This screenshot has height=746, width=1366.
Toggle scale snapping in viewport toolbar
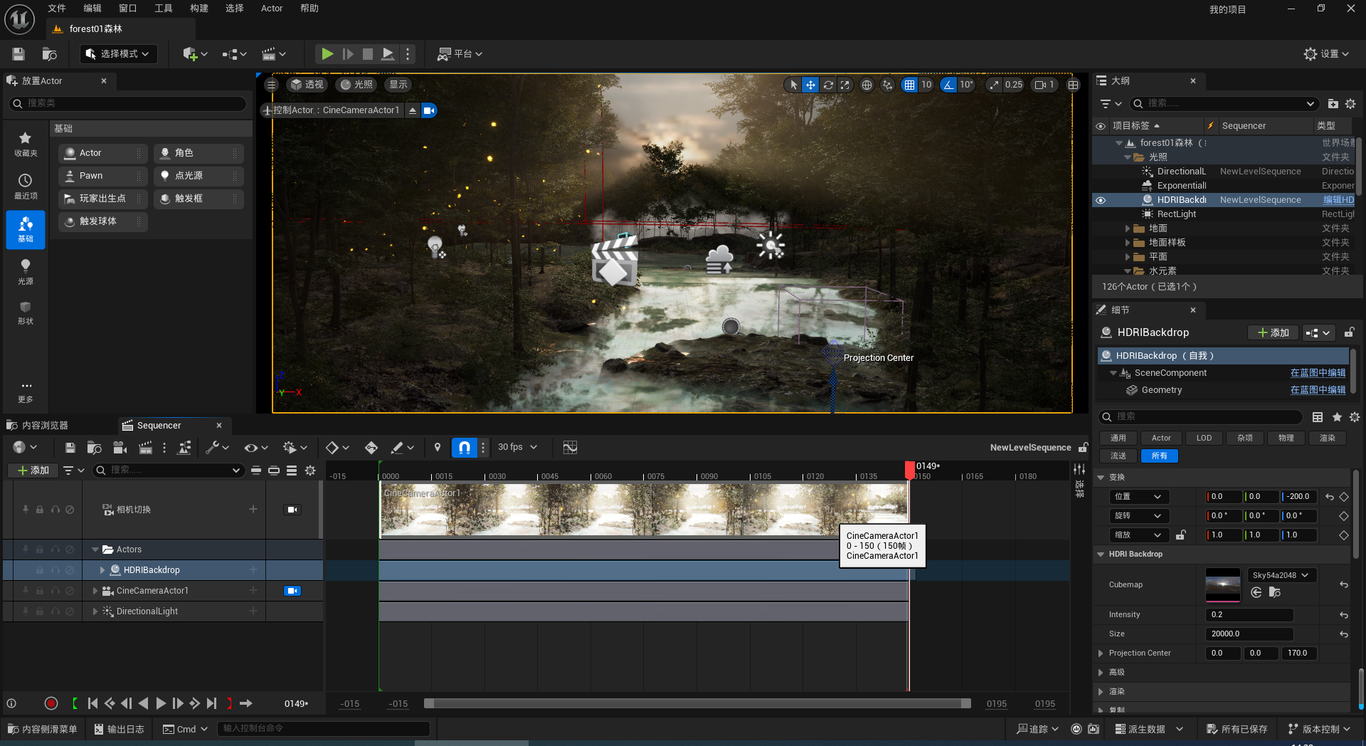994,85
